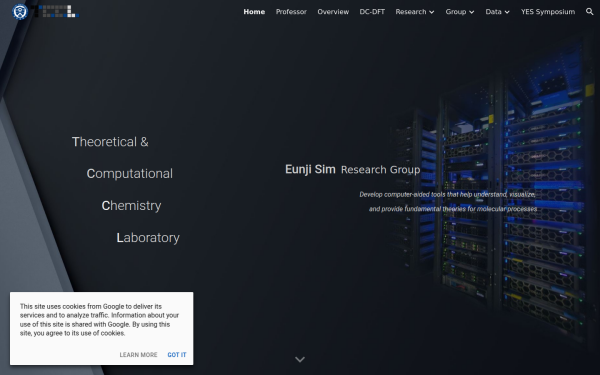Screen dimensions: 600x375
Task: Click the pixelated lab logo beside crest
Action: pyautogui.click(x=55, y=11)
